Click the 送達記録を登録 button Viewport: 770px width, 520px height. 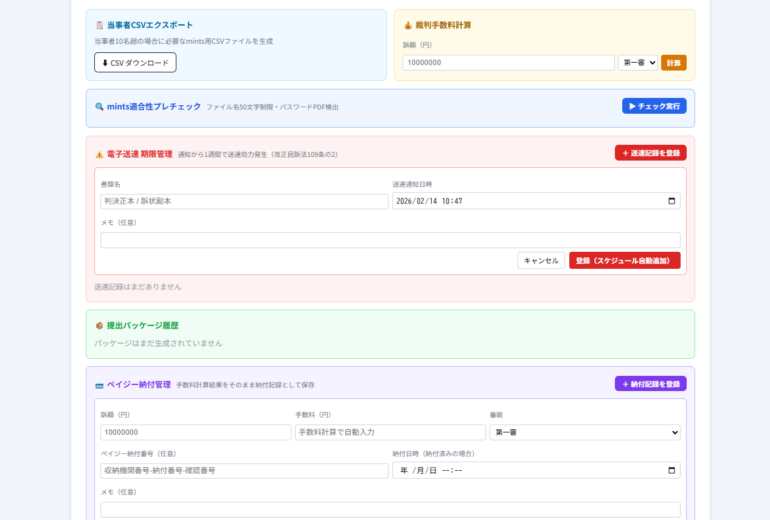click(x=650, y=153)
